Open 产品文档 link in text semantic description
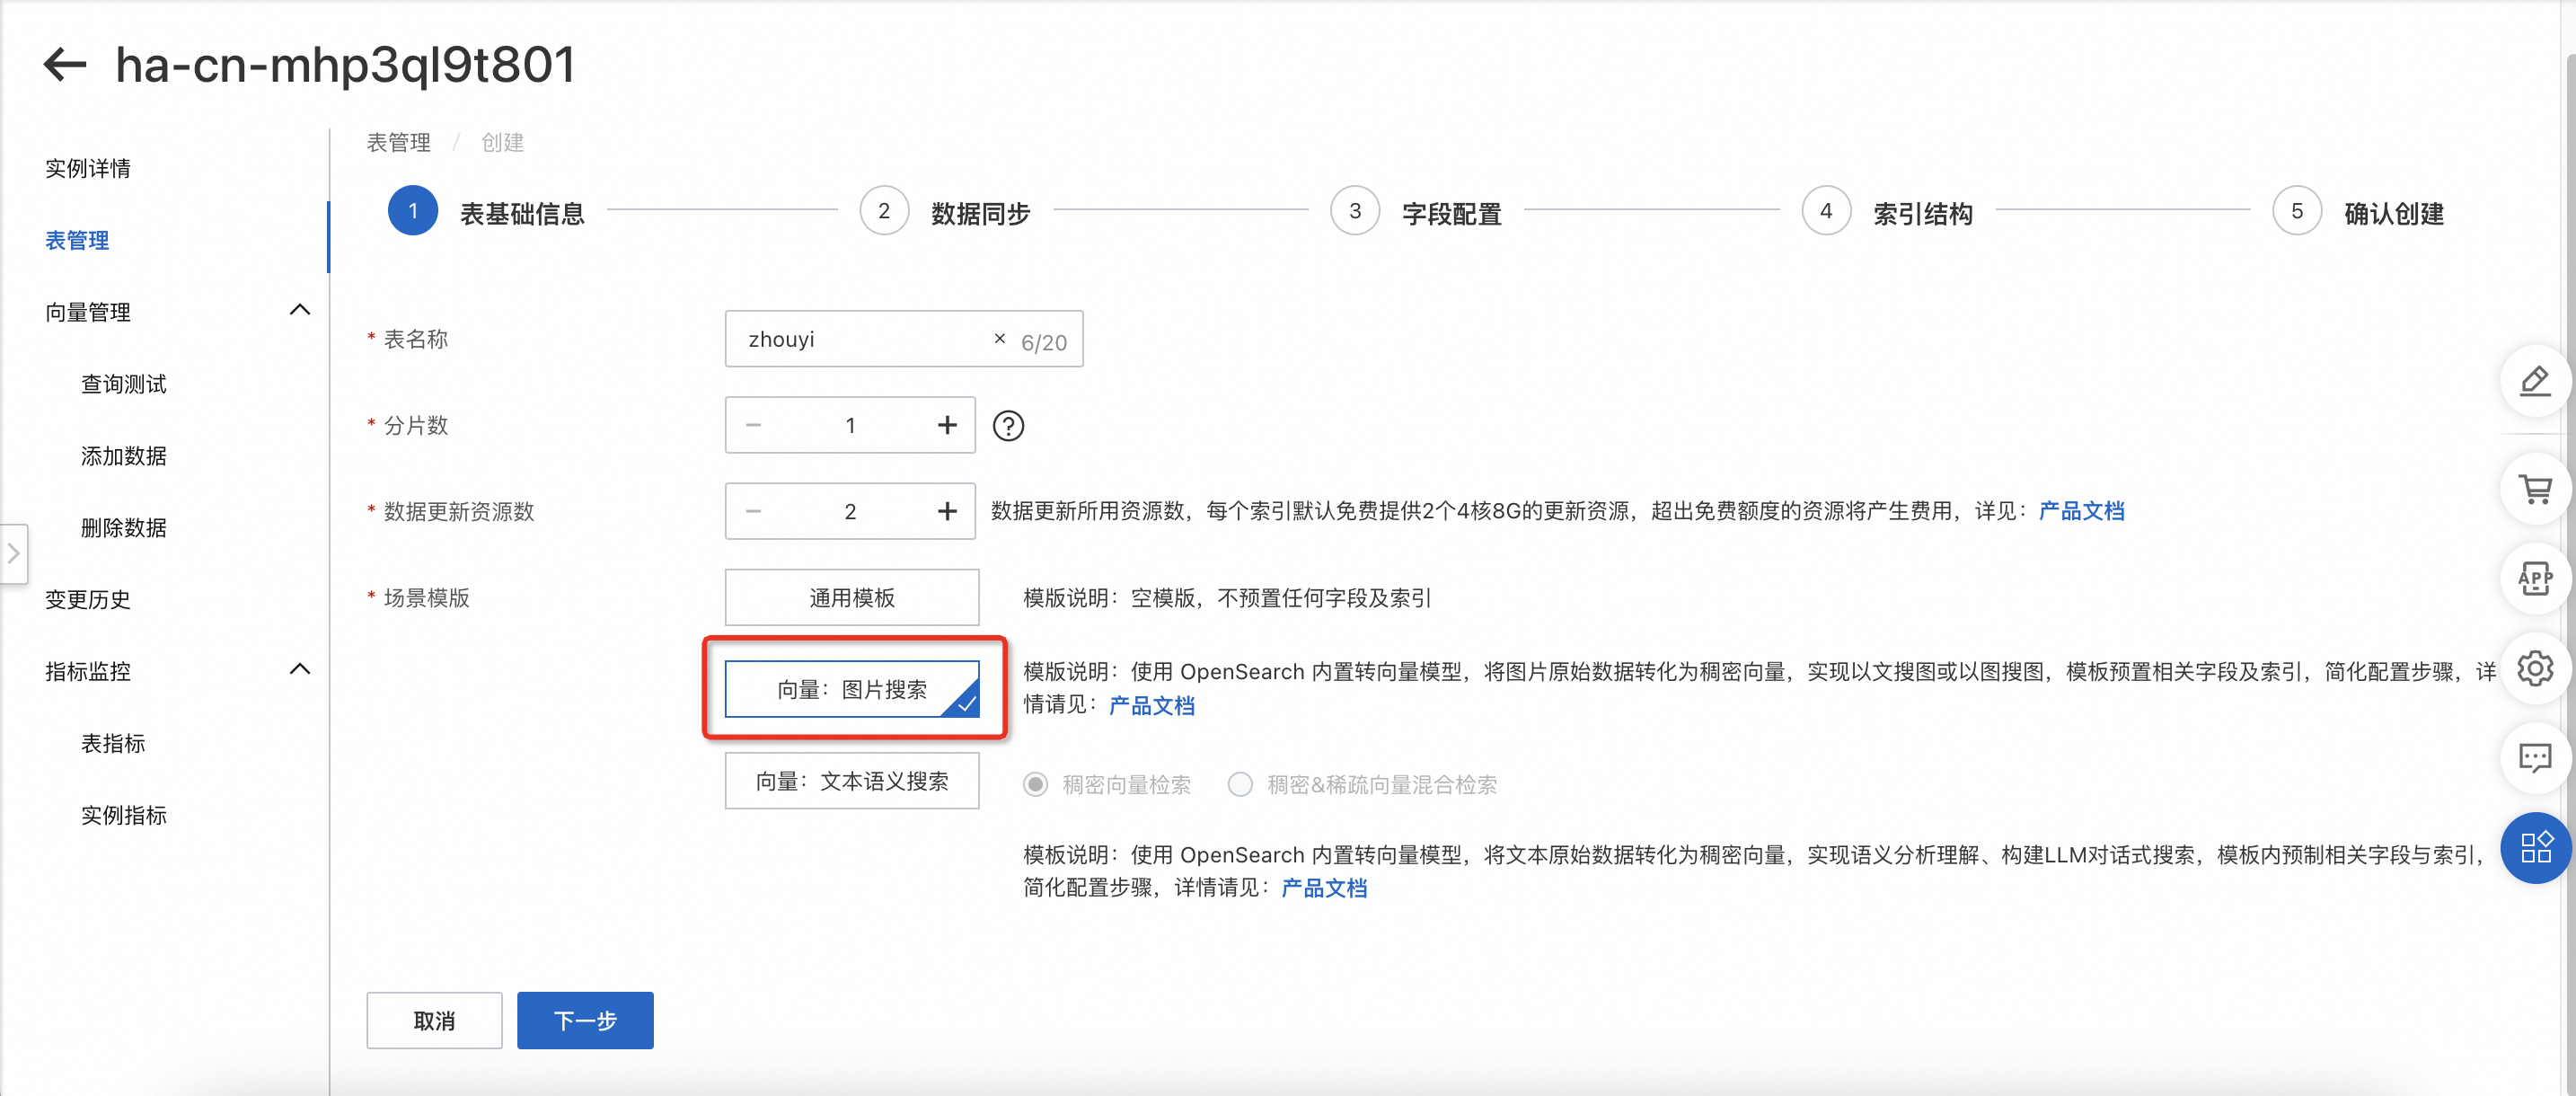Screen dimensions: 2576x1096 [x=1324, y=888]
